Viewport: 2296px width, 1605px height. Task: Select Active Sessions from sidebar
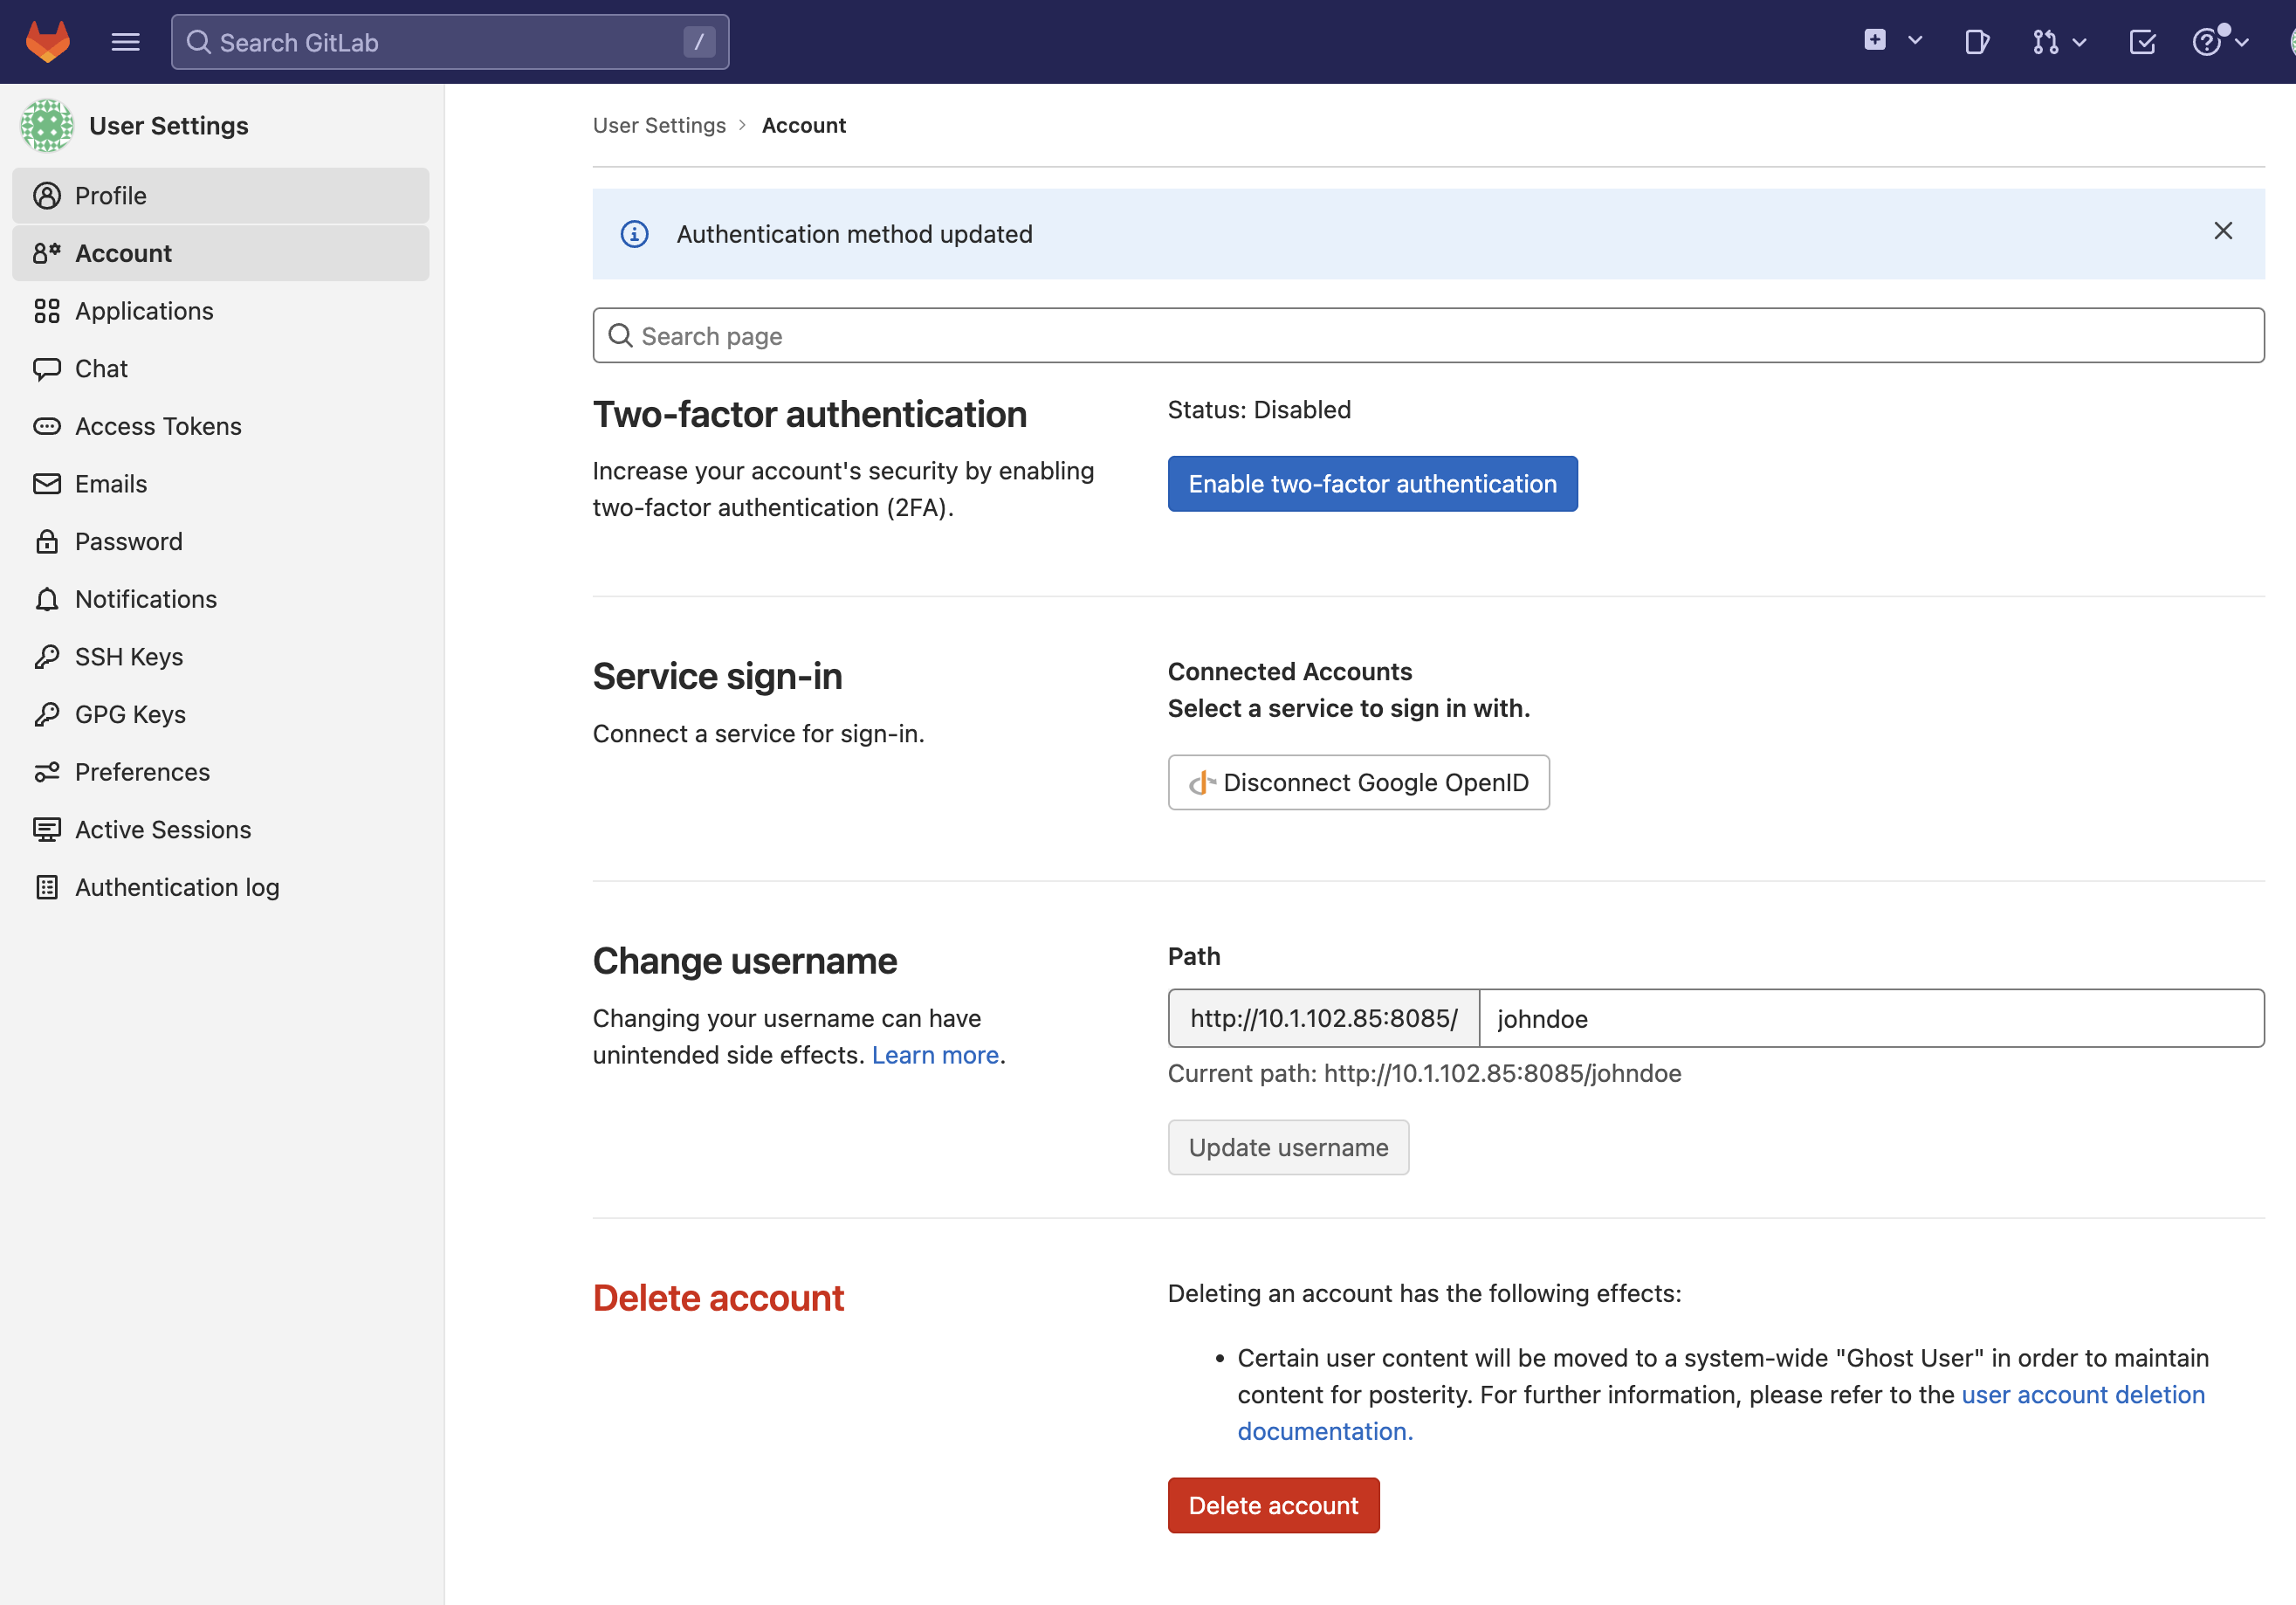click(x=163, y=830)
